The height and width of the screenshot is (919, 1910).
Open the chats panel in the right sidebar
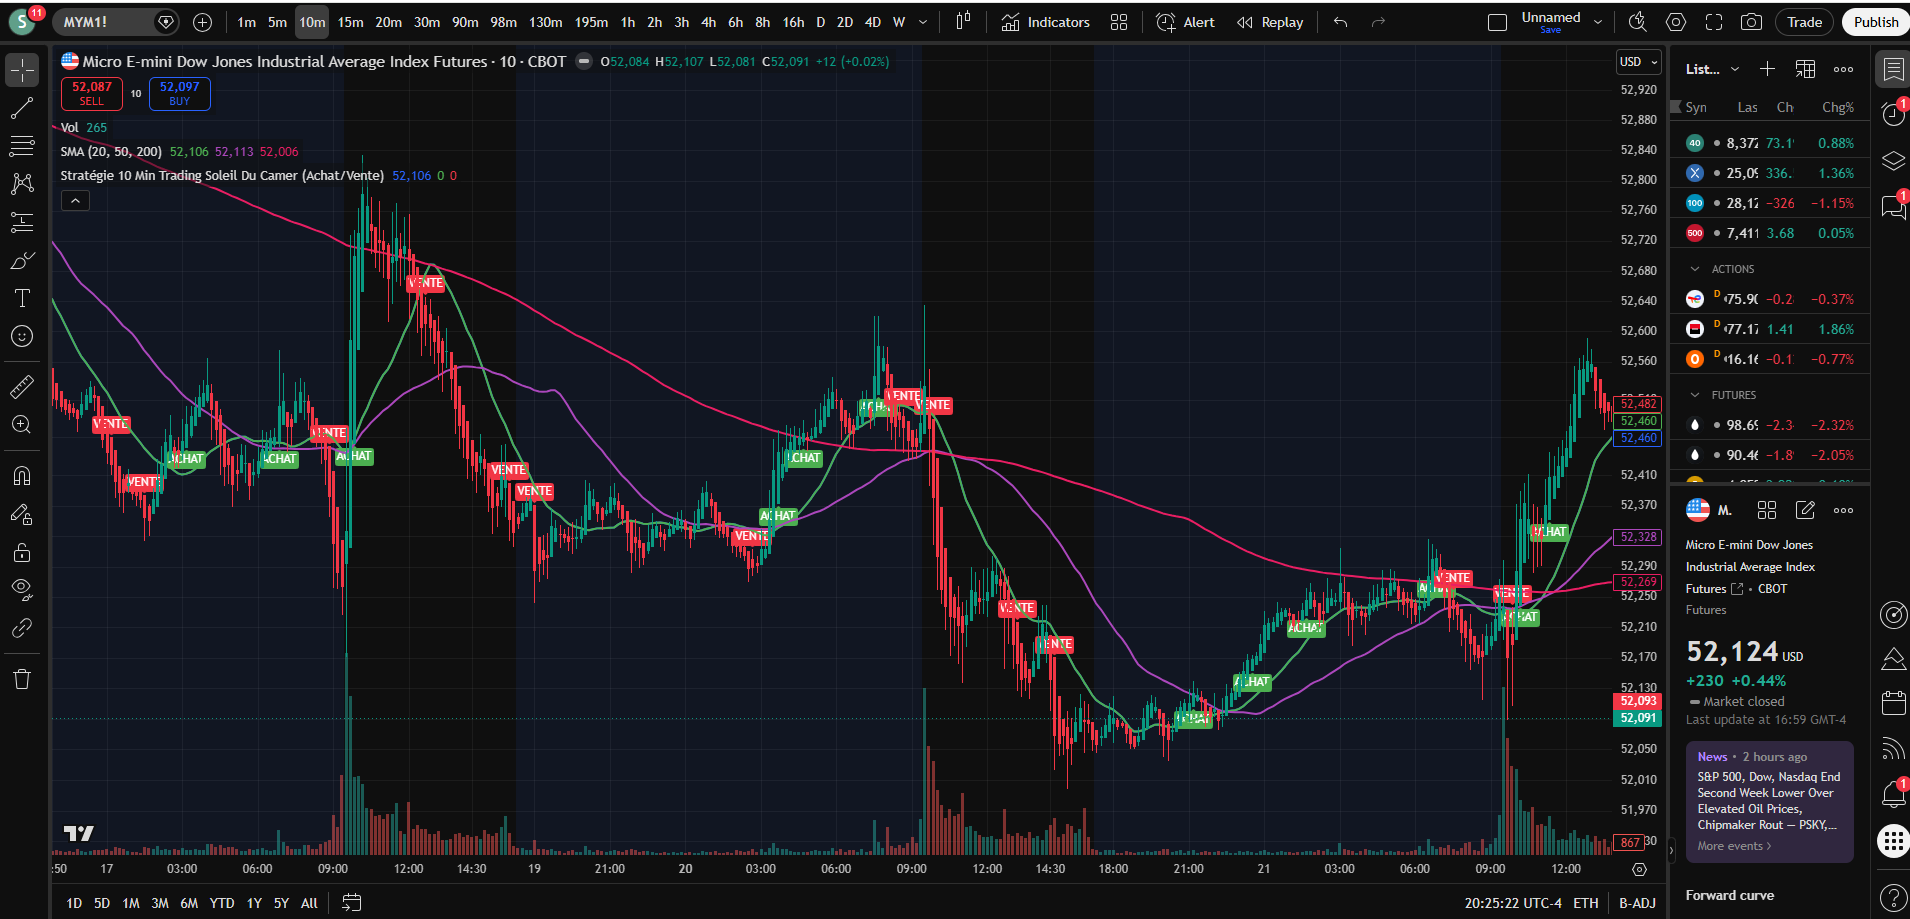pyautogui.click(x=1893, y=207)
